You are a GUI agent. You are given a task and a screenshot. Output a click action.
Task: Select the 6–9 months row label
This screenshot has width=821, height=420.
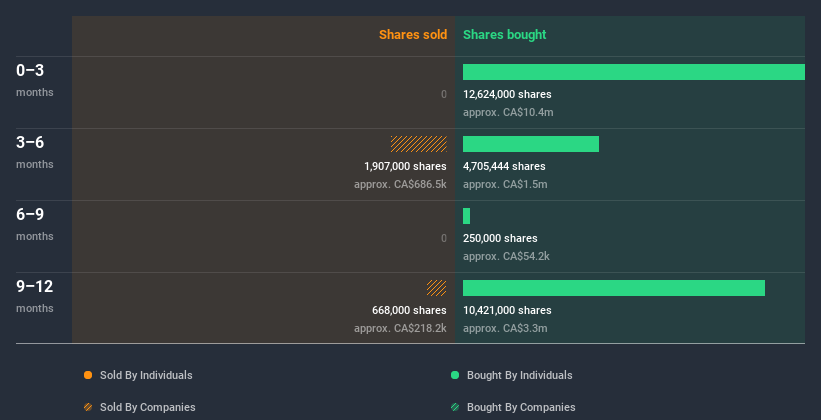31,215
